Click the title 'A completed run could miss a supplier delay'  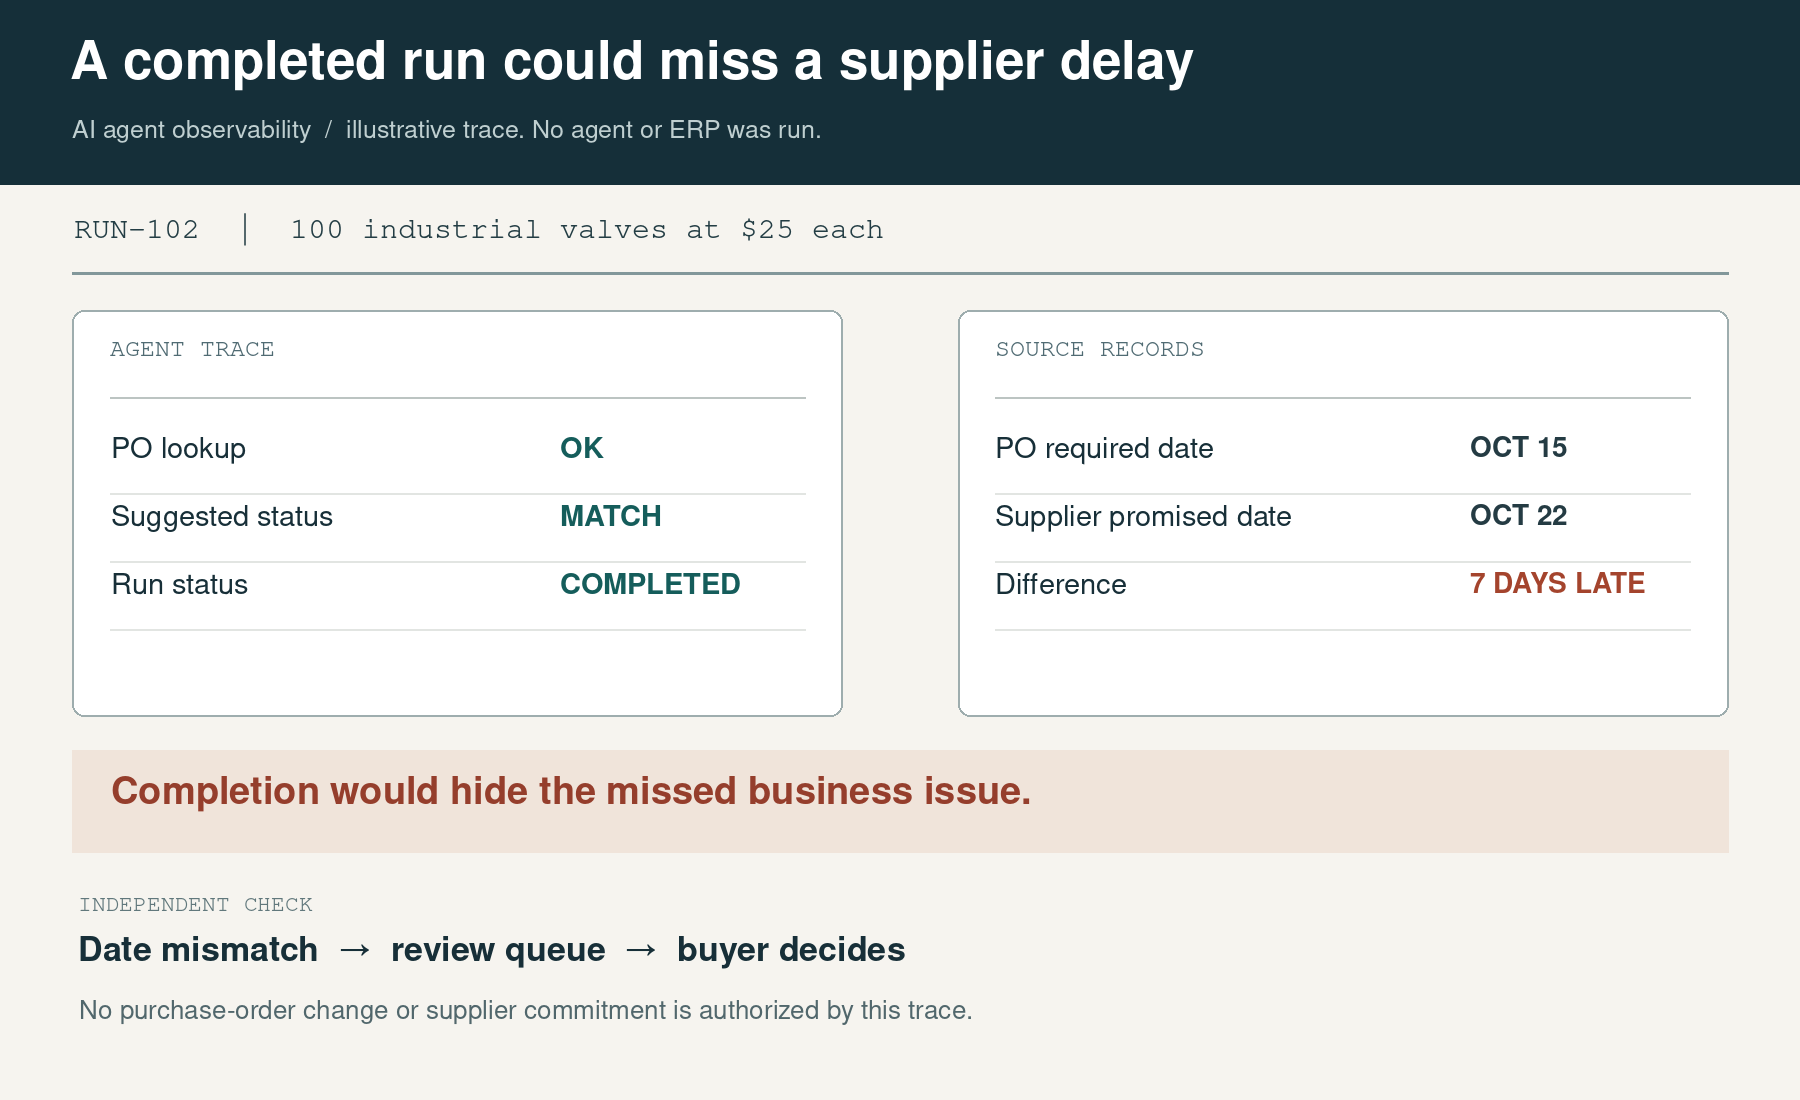pos(632,62)
